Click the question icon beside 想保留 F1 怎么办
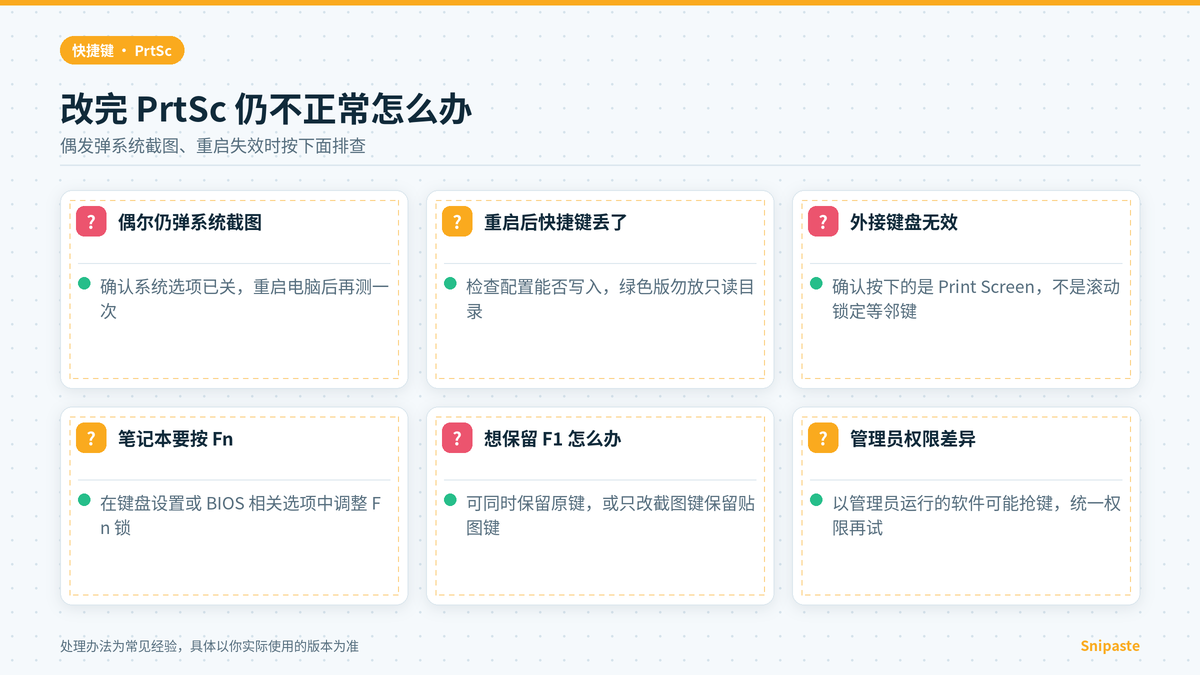This screenshot has height=675, width=1200. [x=457, y=438]
